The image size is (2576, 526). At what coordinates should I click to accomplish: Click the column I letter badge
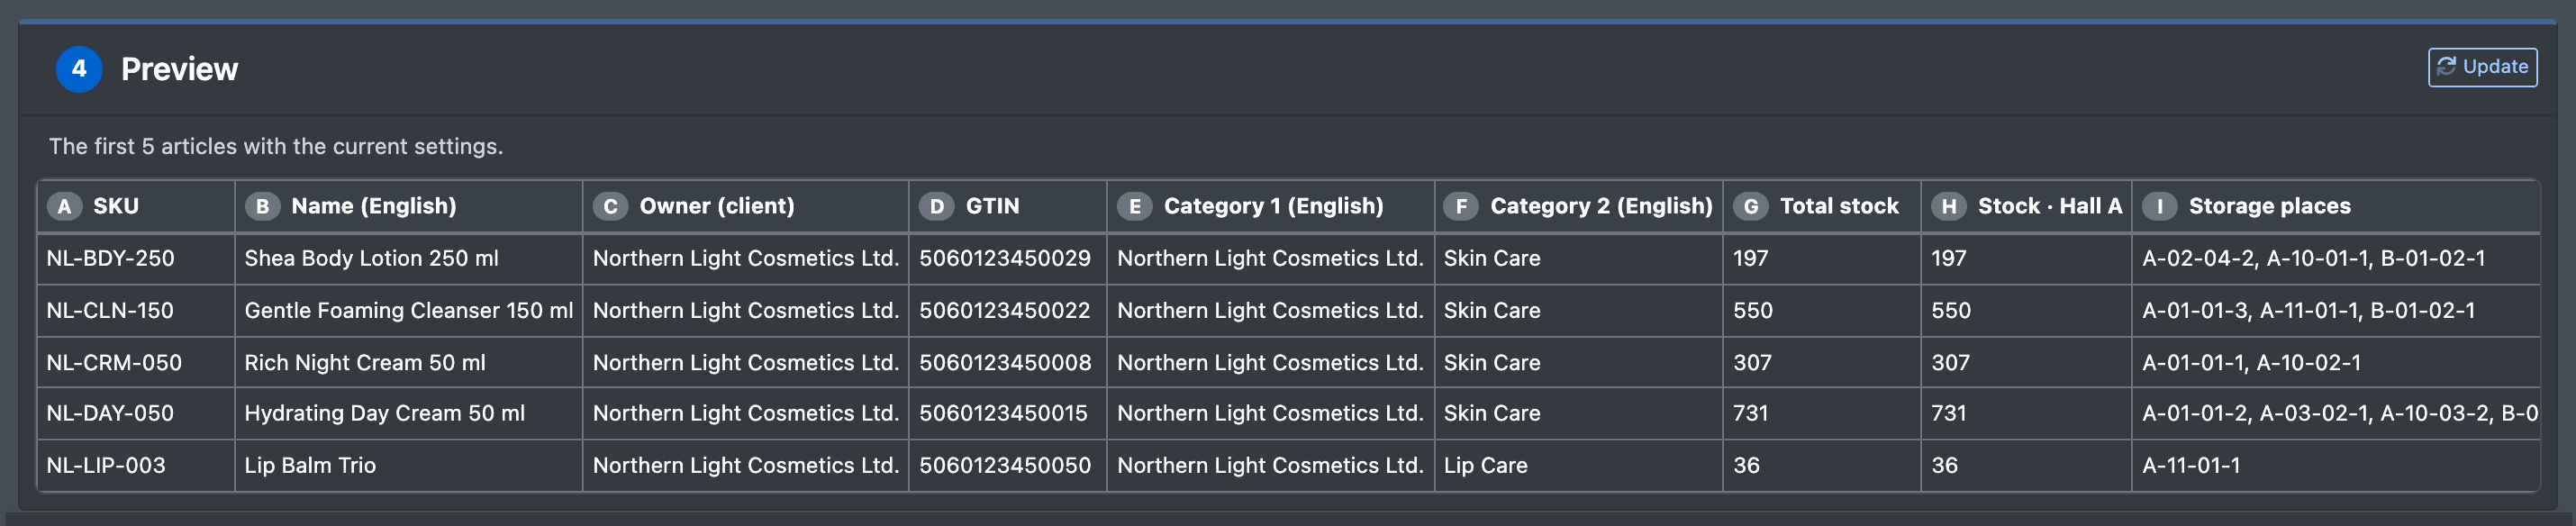[2160, 206]
